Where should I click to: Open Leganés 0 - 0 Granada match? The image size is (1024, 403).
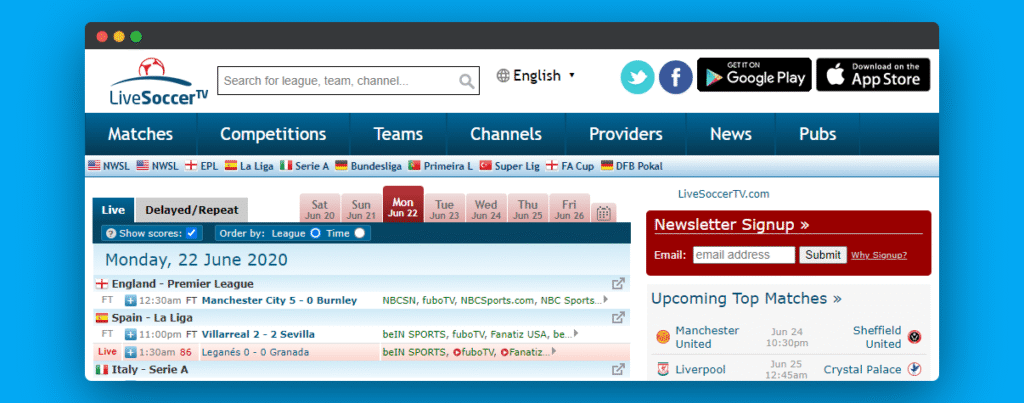click(255, 352)
